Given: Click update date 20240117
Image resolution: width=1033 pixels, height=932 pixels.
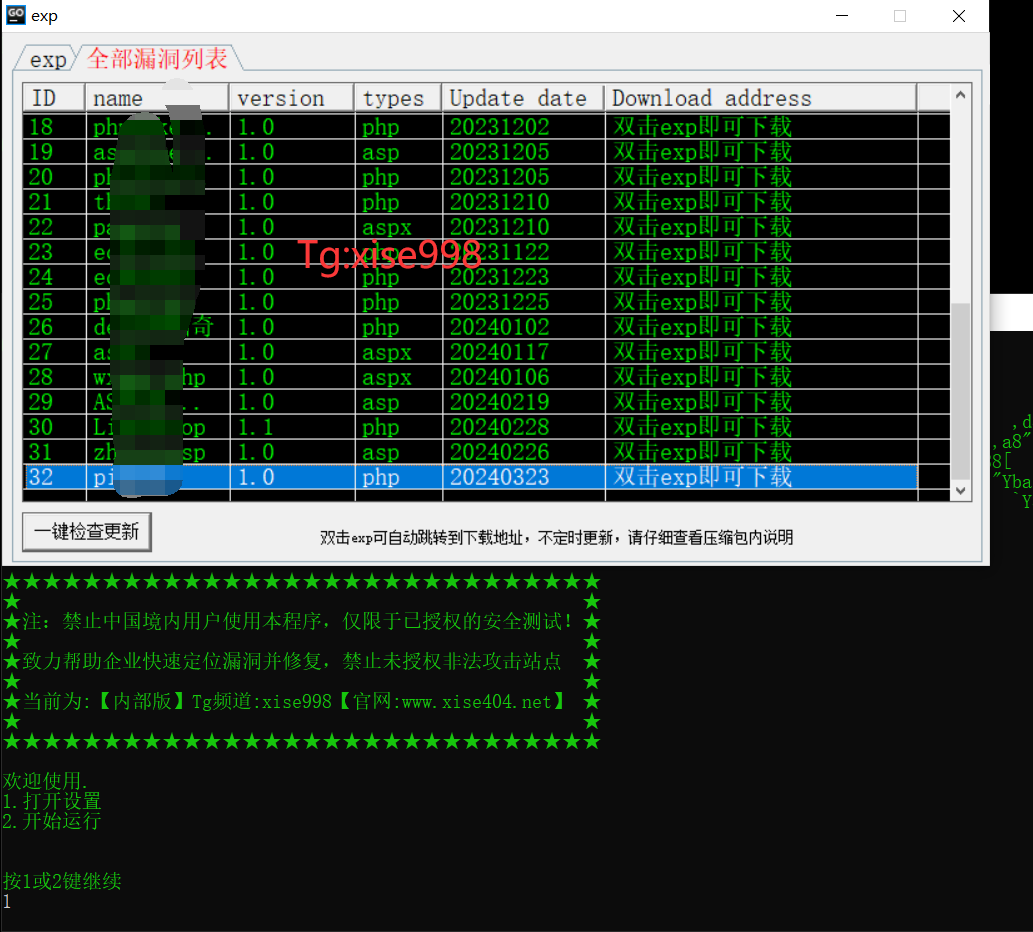Looking at the screenshot, I should [499, 352].
